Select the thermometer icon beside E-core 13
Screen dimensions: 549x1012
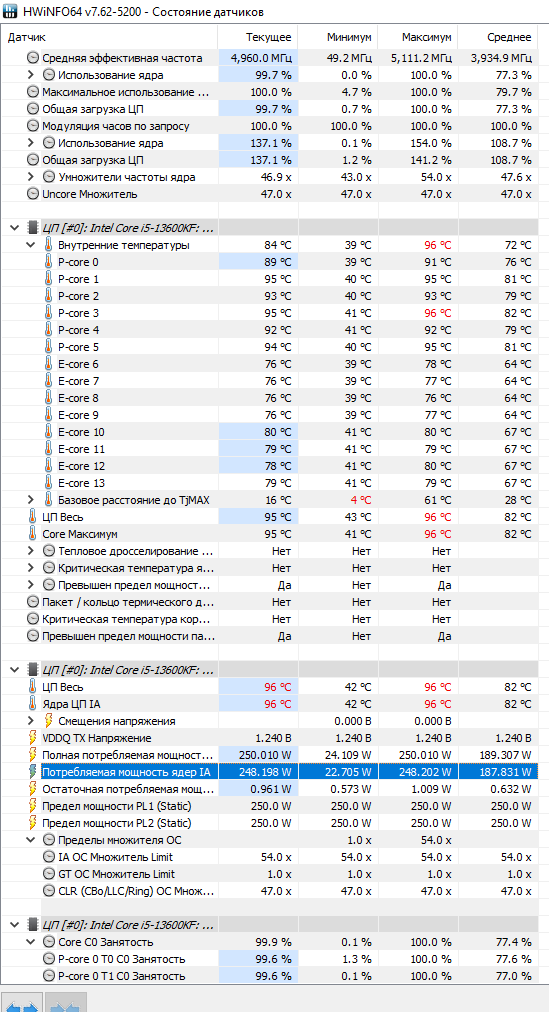pos(49,483)
